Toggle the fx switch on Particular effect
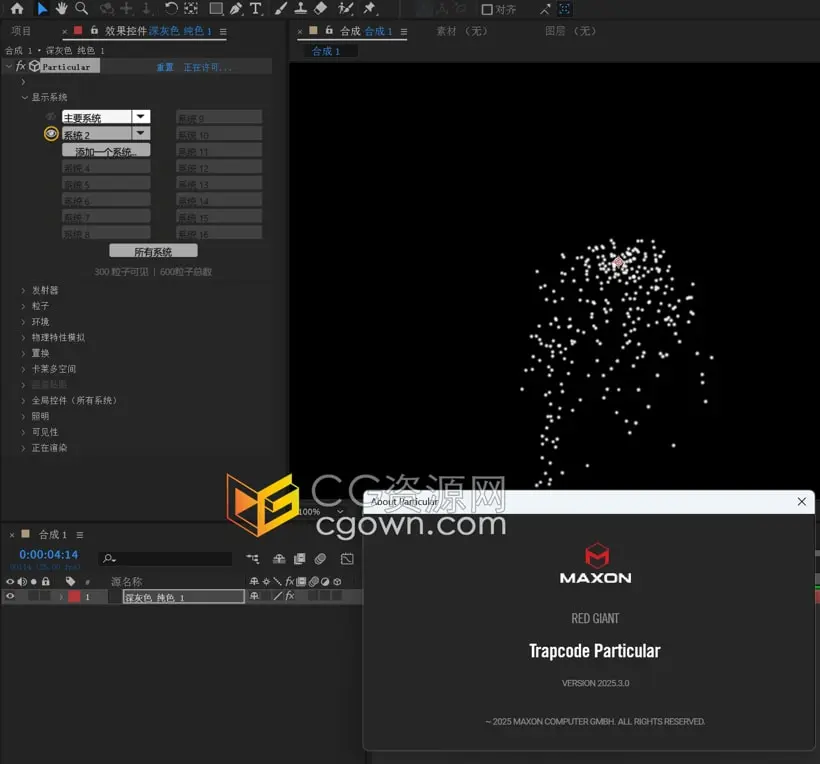The width and height of the screenshot is (820, 764). coord(20,66)
